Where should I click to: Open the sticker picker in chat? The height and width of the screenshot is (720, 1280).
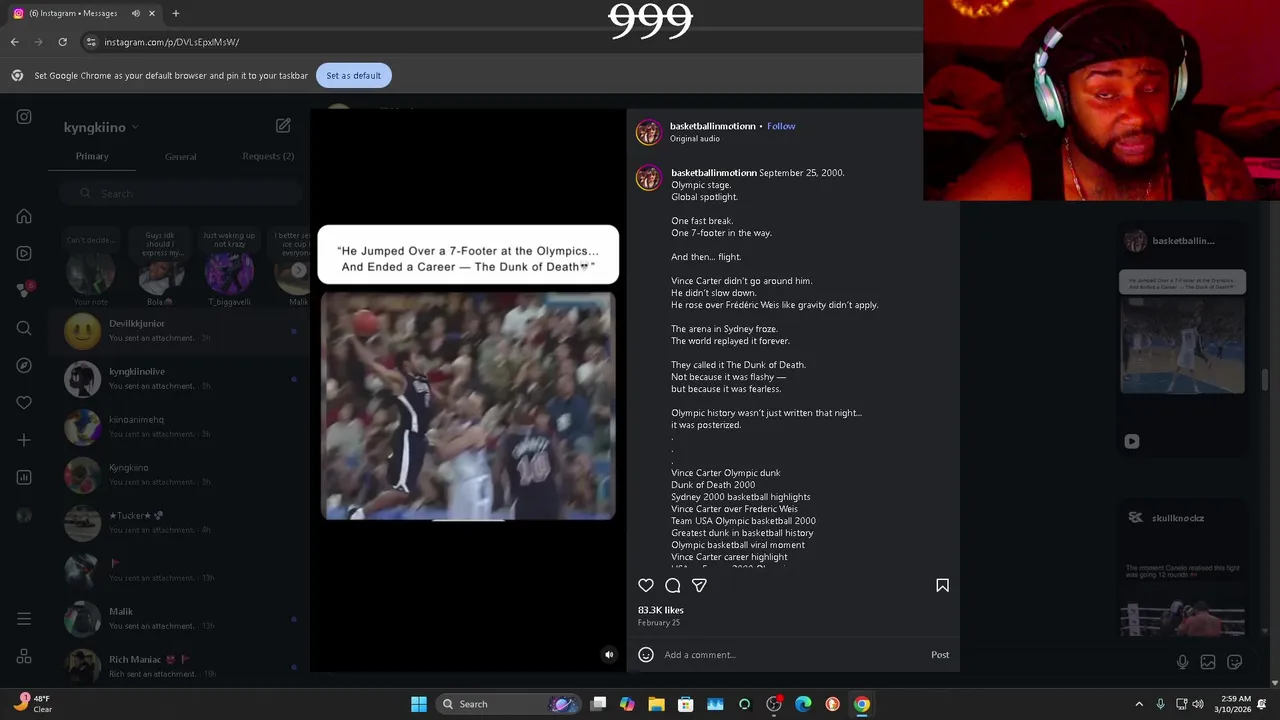click(1234, 662)
